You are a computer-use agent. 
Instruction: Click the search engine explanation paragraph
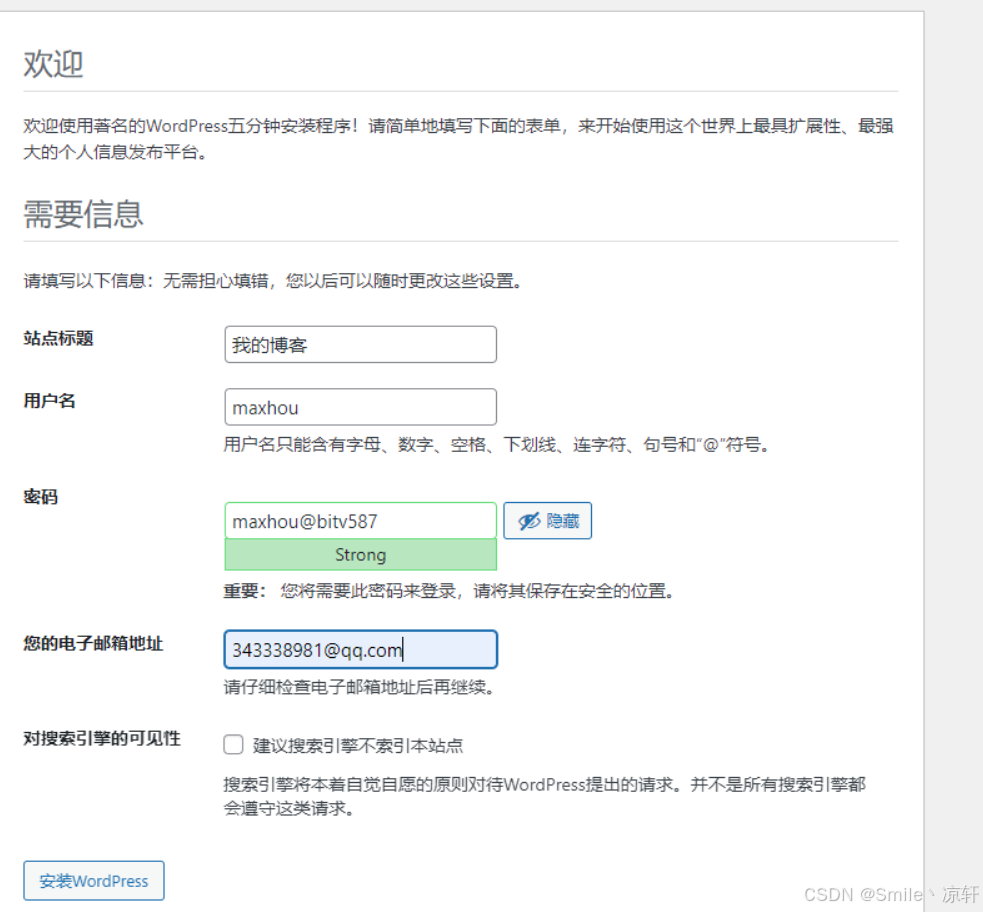[x=545, y=796]
